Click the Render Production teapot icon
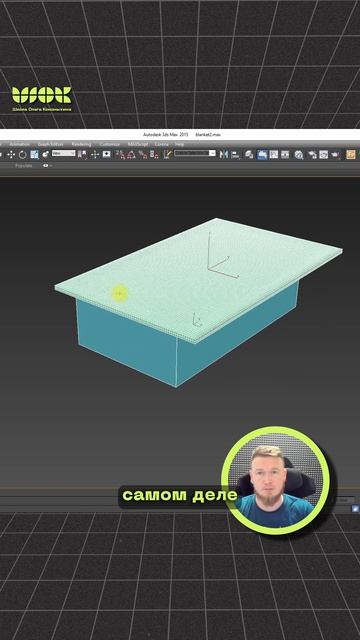Viewport: 360px width, 640px height. [335, 154]
